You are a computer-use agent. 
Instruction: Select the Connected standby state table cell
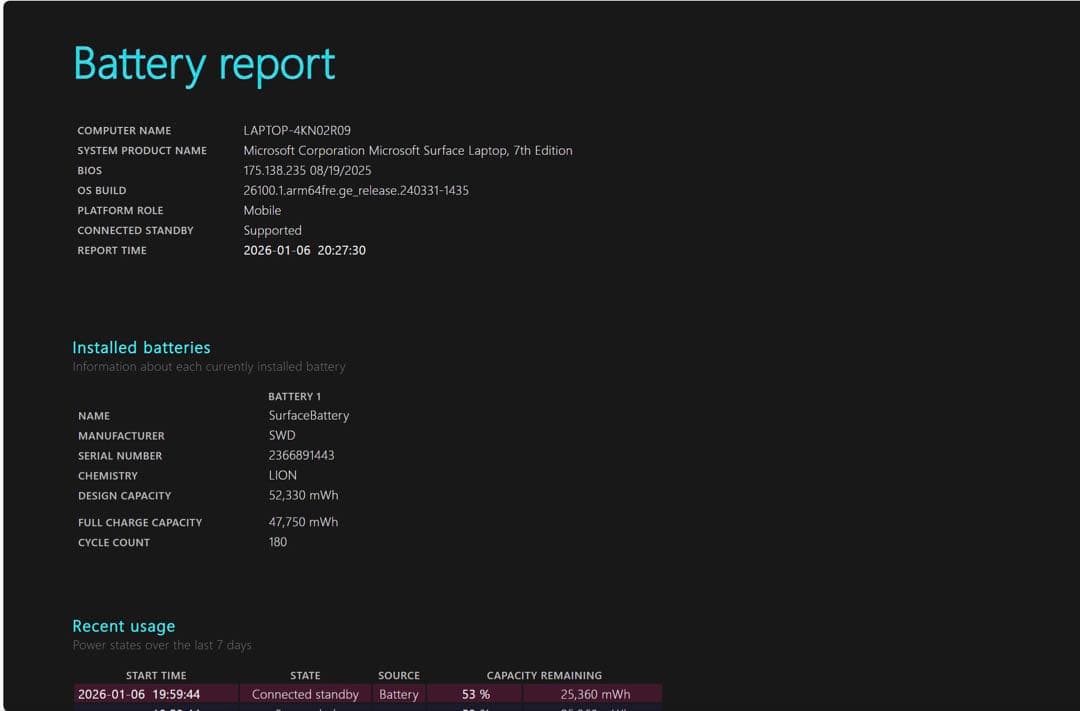305,693
